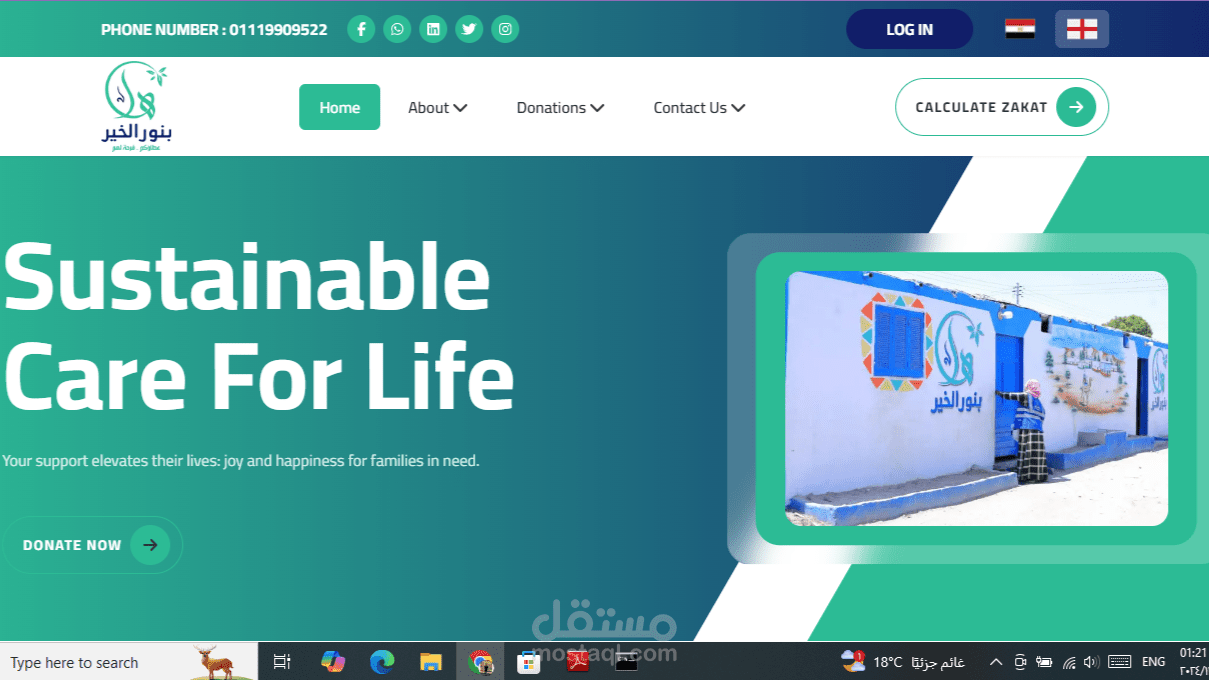Click the Calculate Zakat button

[x=1002, y=107]
